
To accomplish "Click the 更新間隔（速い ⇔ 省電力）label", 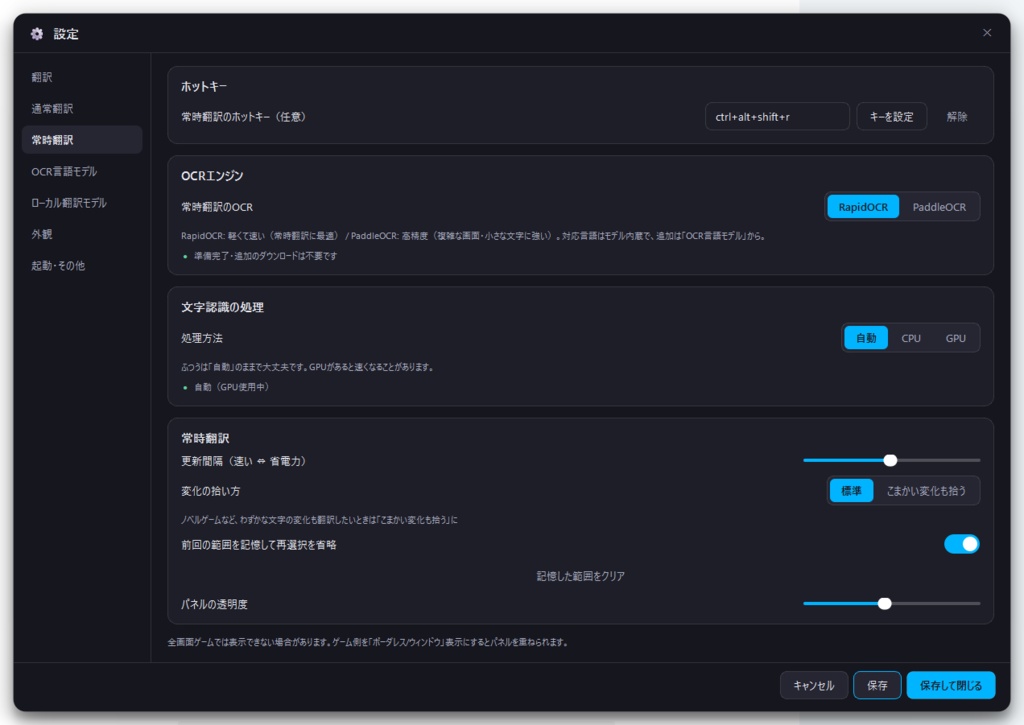I will click(243, 461).
